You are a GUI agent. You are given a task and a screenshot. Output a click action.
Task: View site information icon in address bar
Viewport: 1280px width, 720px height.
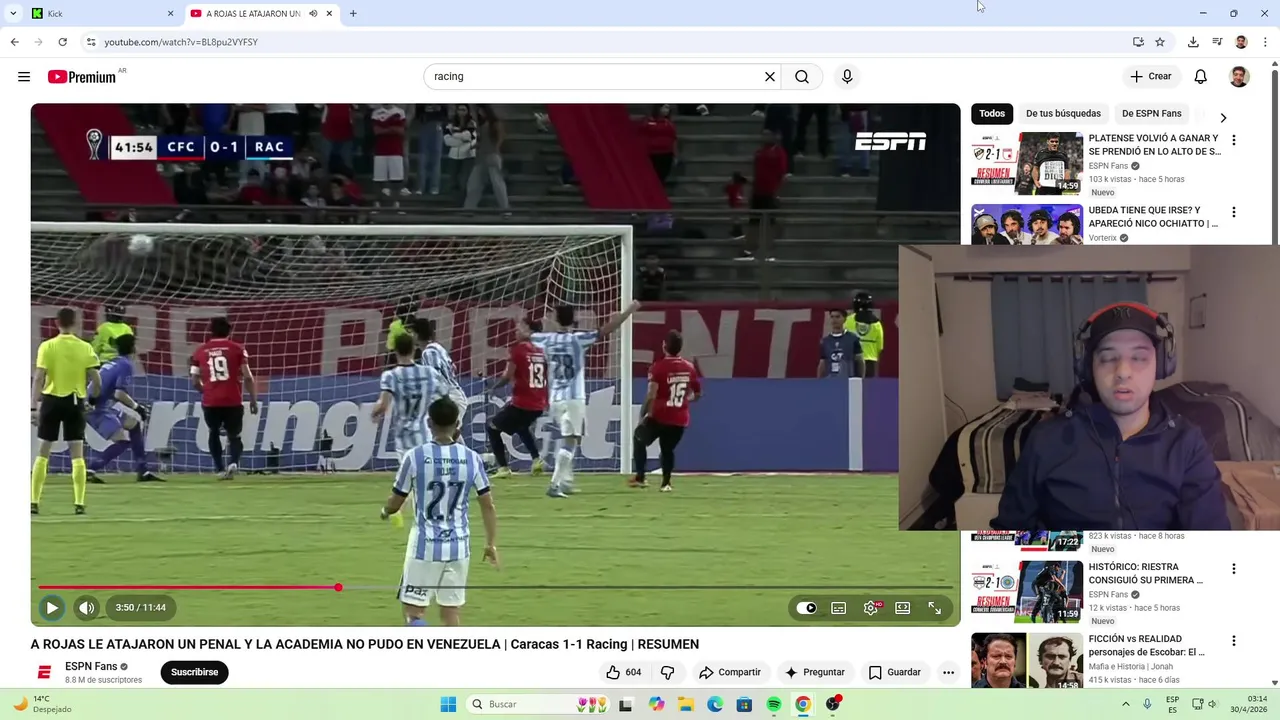point(91,42)
